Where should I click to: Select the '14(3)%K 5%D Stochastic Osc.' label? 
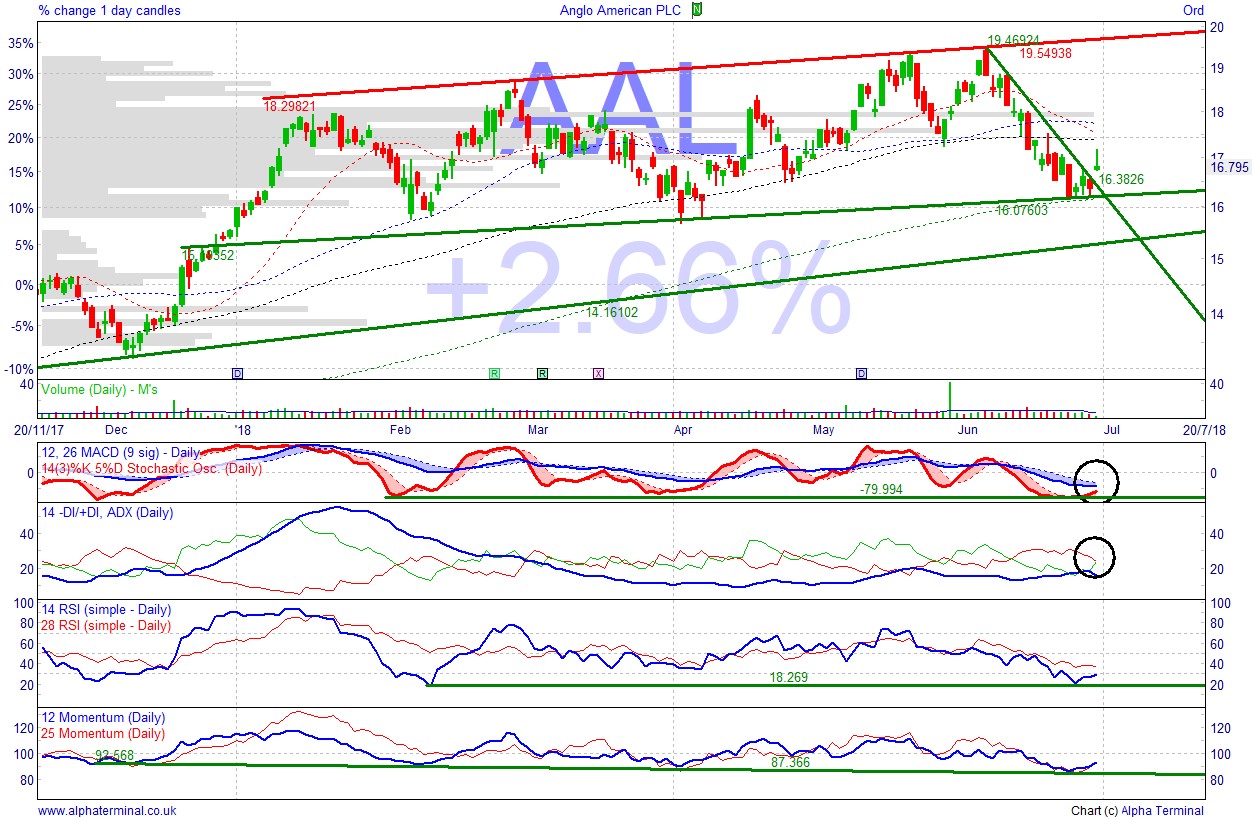(x=151, y=468)
